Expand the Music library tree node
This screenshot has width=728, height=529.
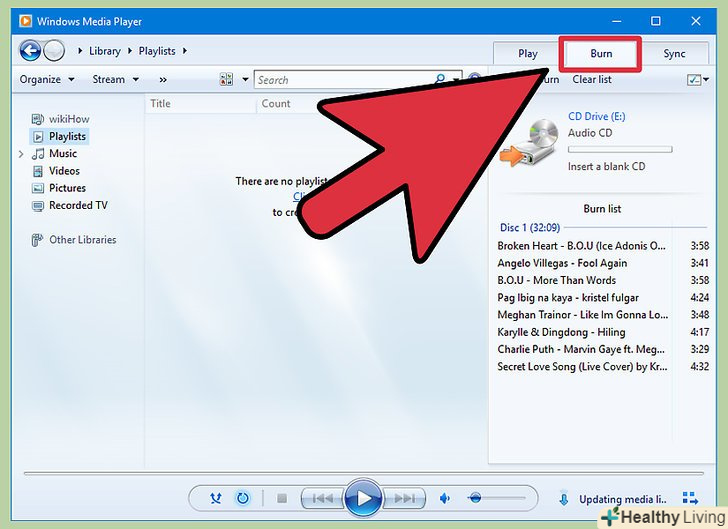pyautogui.click(x=21, y=154)
